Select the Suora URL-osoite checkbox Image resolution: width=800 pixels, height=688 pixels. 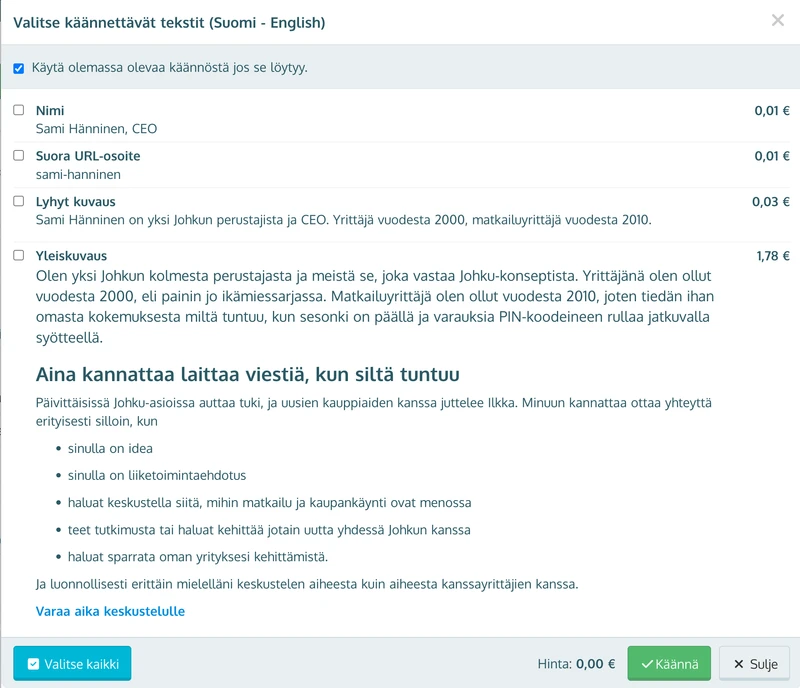[19, 156]
